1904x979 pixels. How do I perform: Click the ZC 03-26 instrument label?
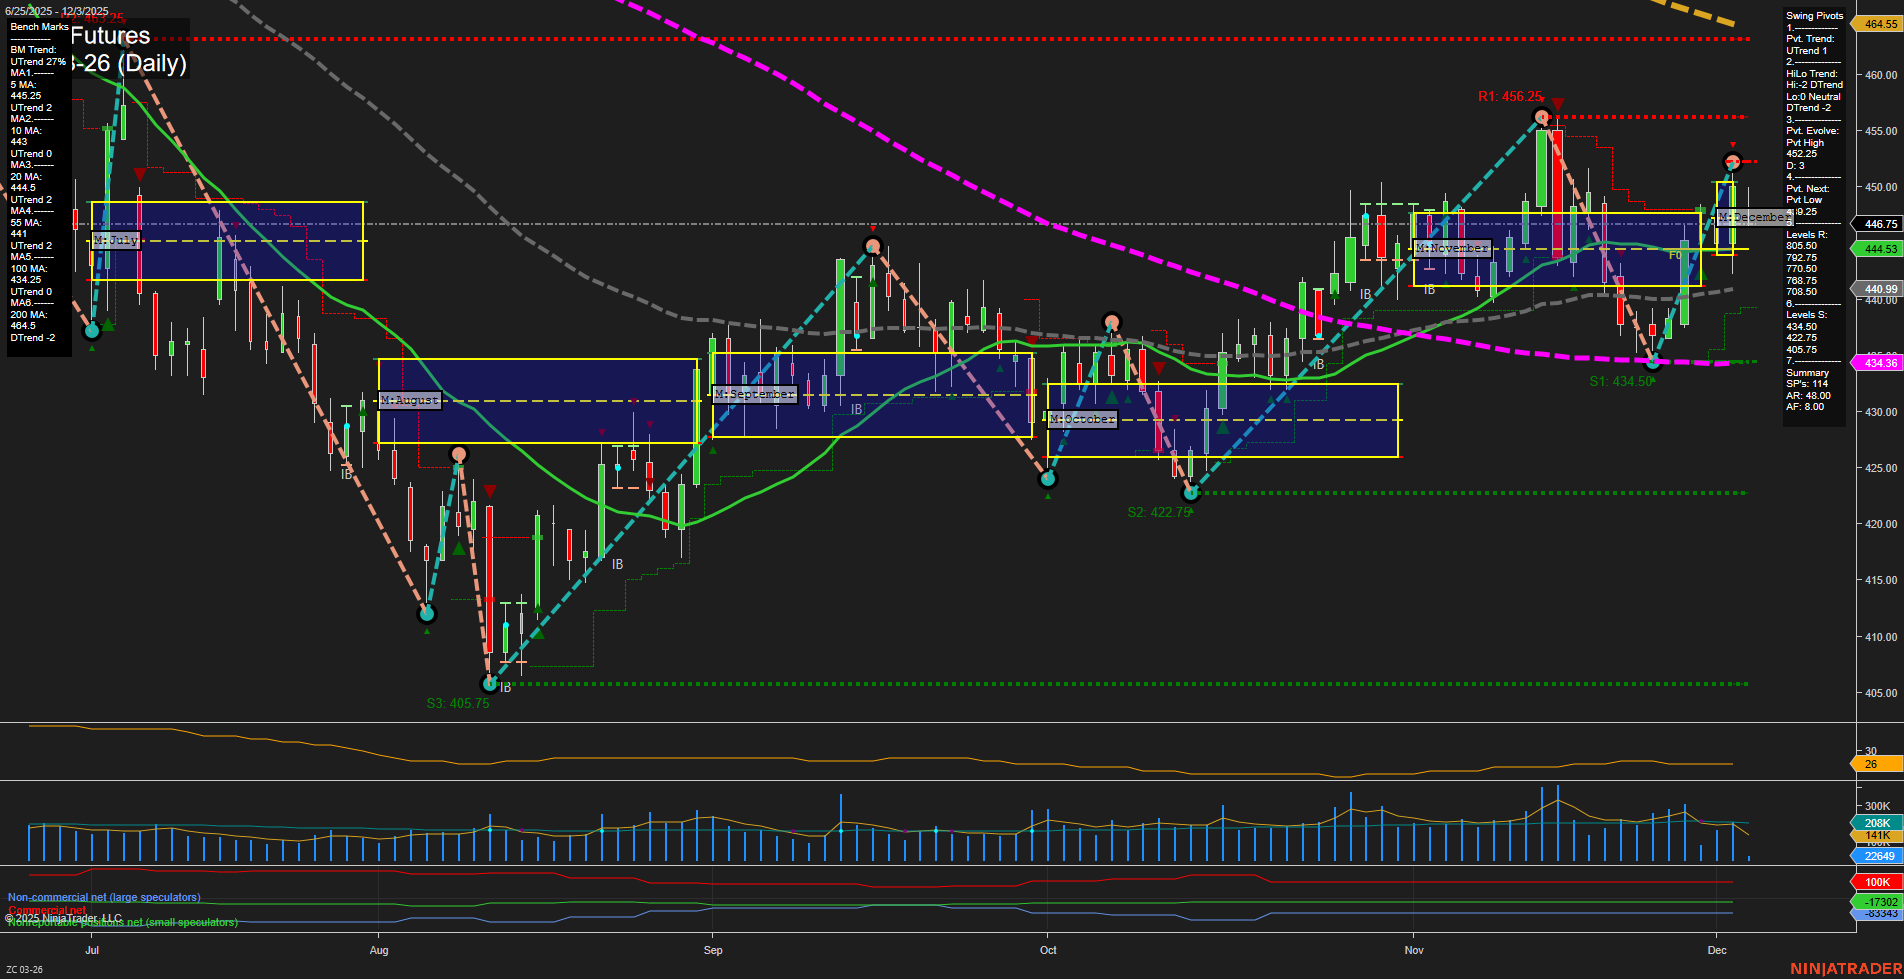tap(24, 967)
